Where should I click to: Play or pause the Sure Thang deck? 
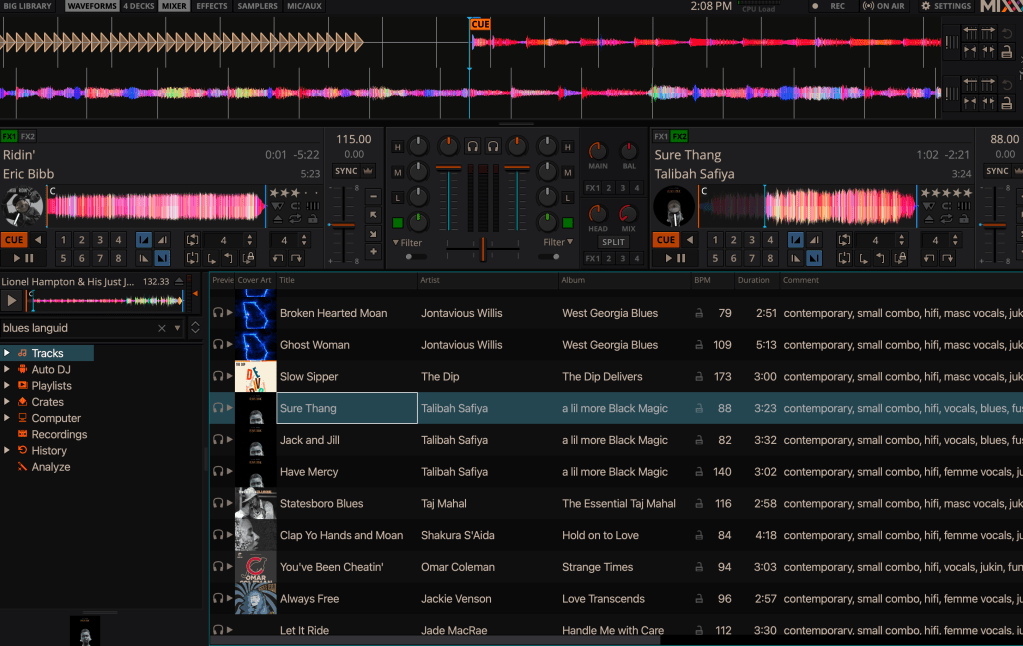point(666,259)
